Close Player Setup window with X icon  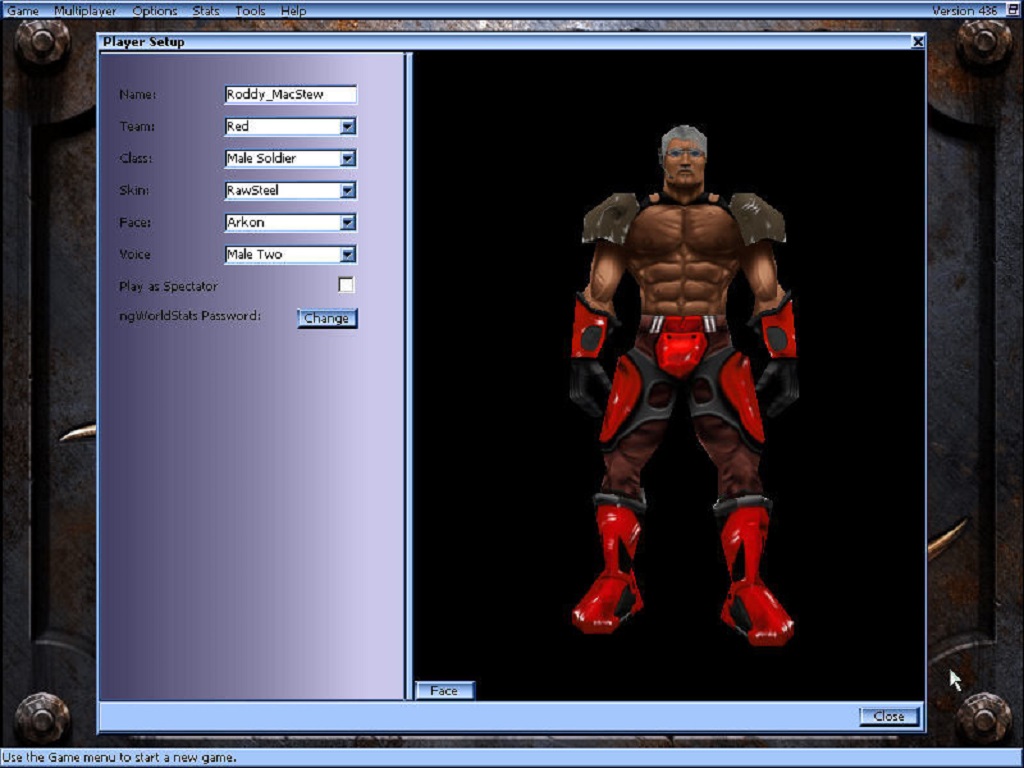(x=917, y=42)
